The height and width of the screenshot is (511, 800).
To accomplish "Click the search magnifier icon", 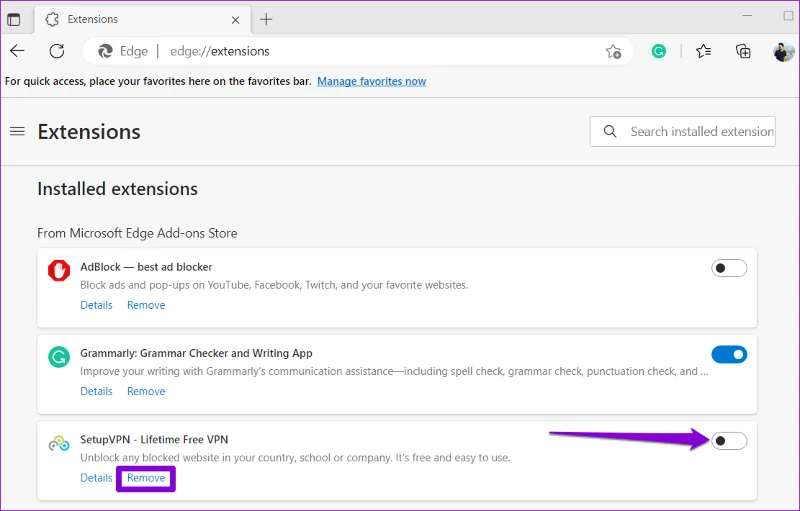I will coord(610,131).
